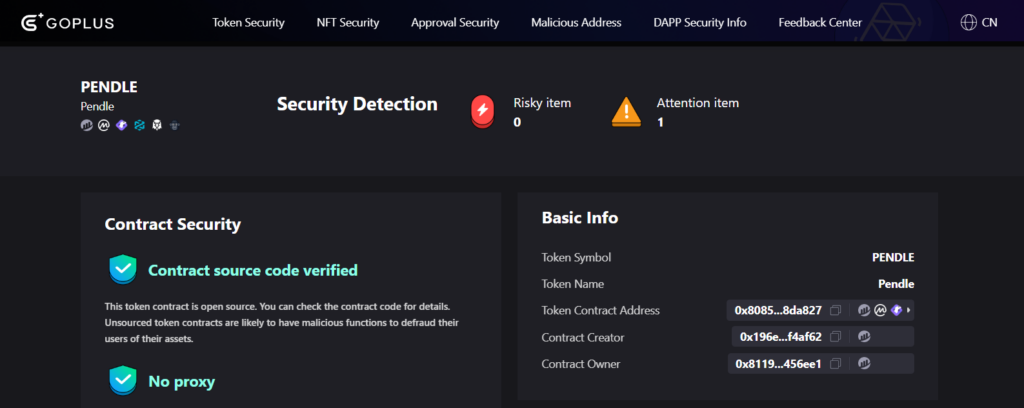Click the 'Contract Owner' label

tap(581, 364)
